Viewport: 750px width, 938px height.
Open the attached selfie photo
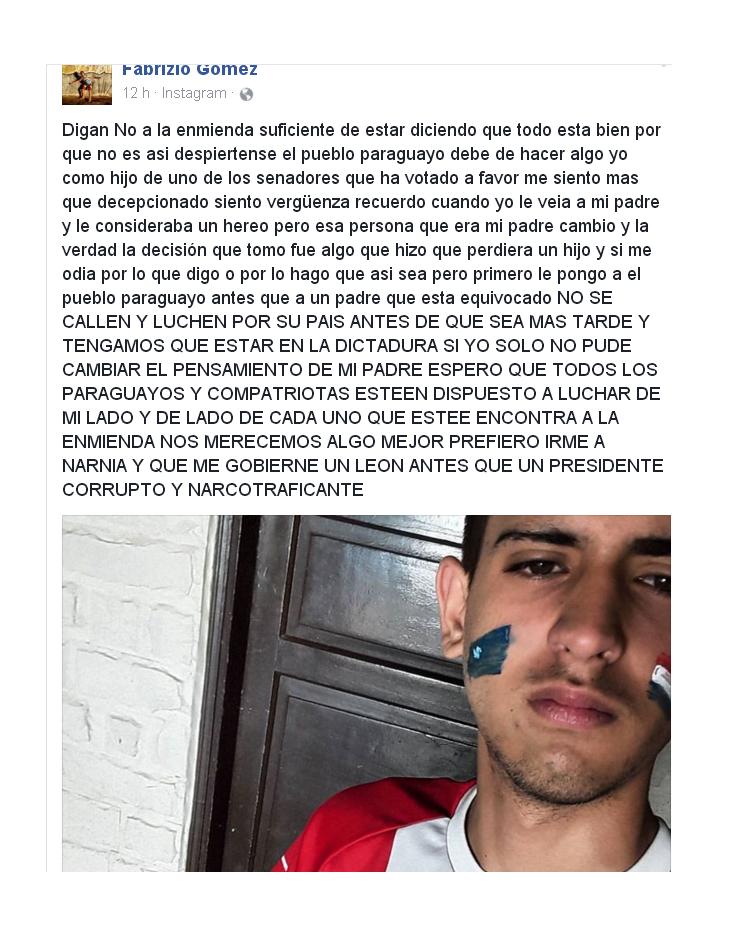(x=366, y=693)
